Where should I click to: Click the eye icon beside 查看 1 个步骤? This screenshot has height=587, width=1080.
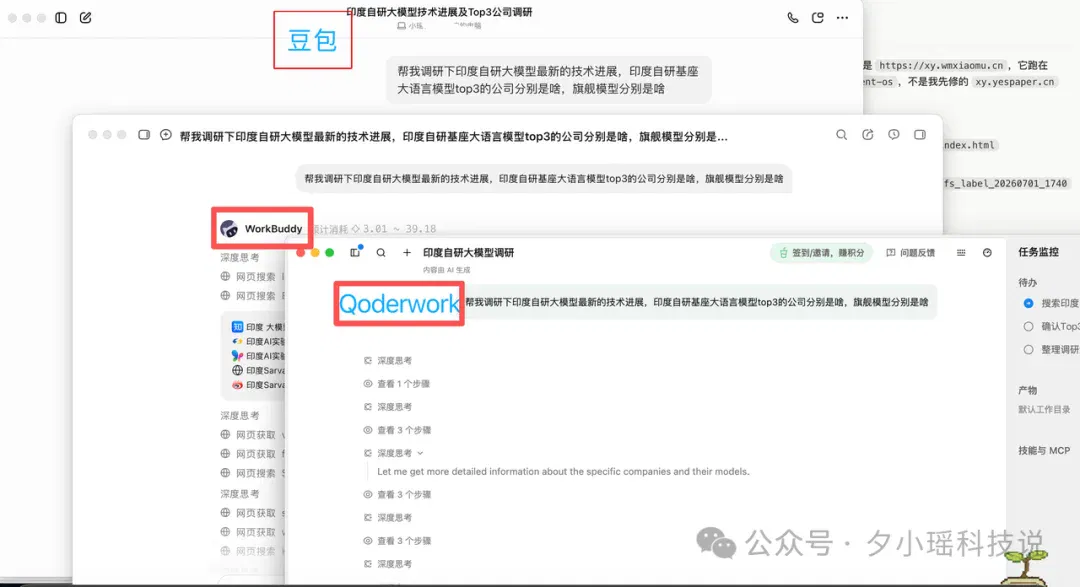(x=368, y=384)
